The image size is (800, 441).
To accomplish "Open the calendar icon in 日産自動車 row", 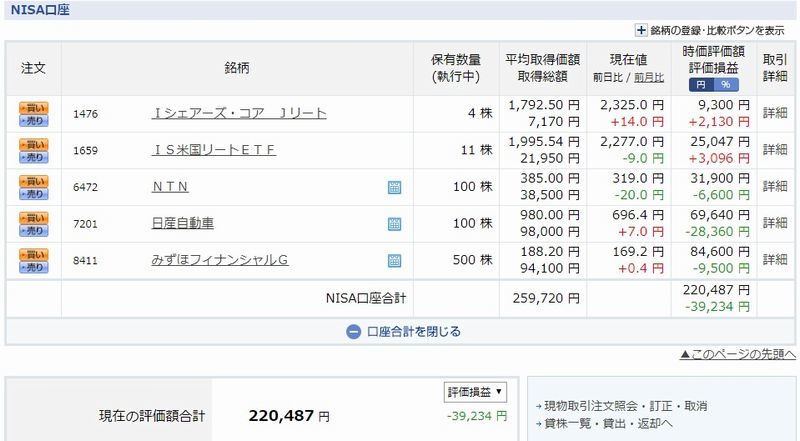I will 394,224.
